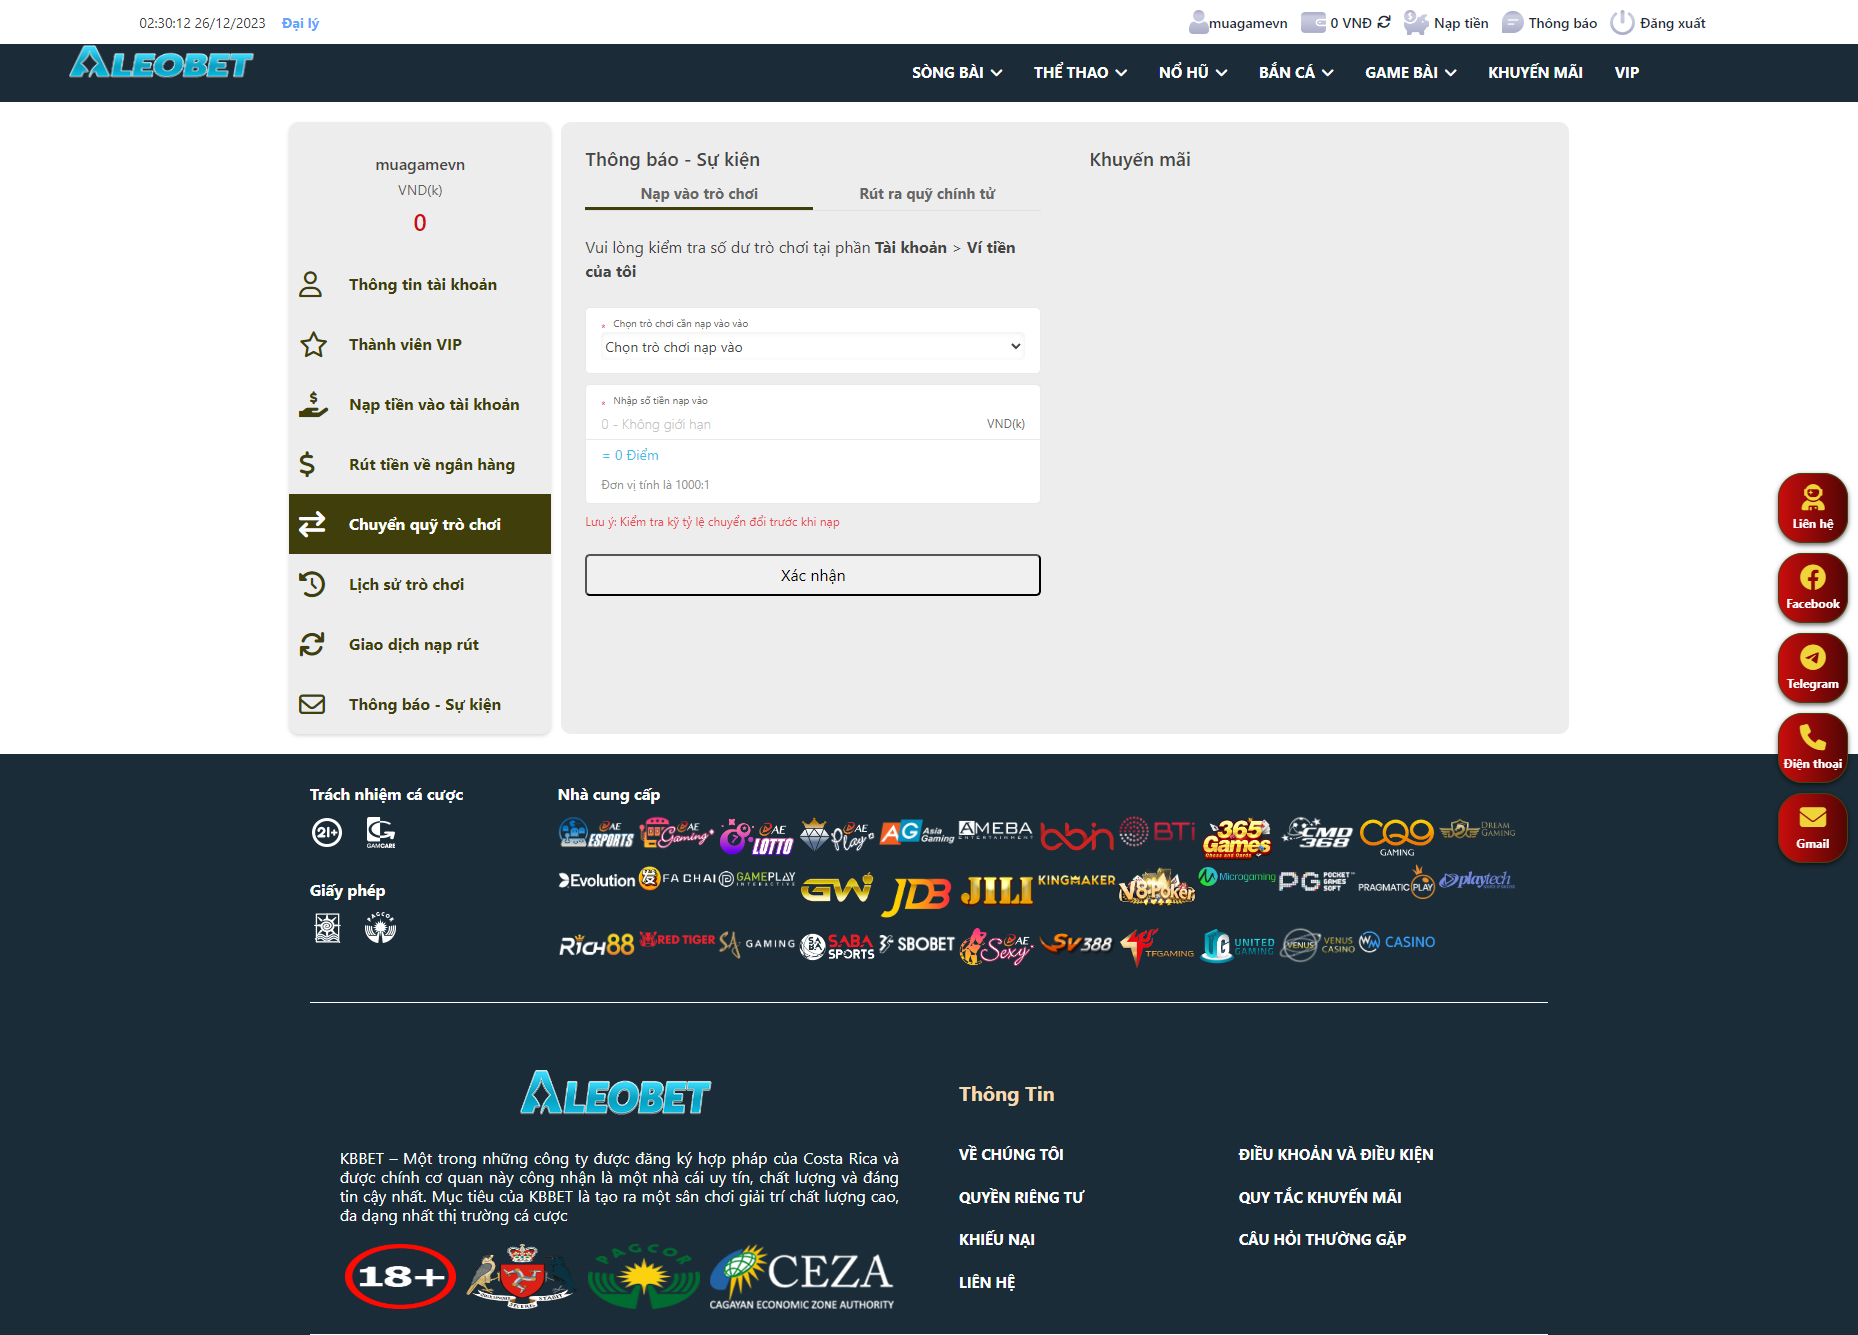
Task: Click the 21+ responsible gaming icon
Action: (327, 832)
